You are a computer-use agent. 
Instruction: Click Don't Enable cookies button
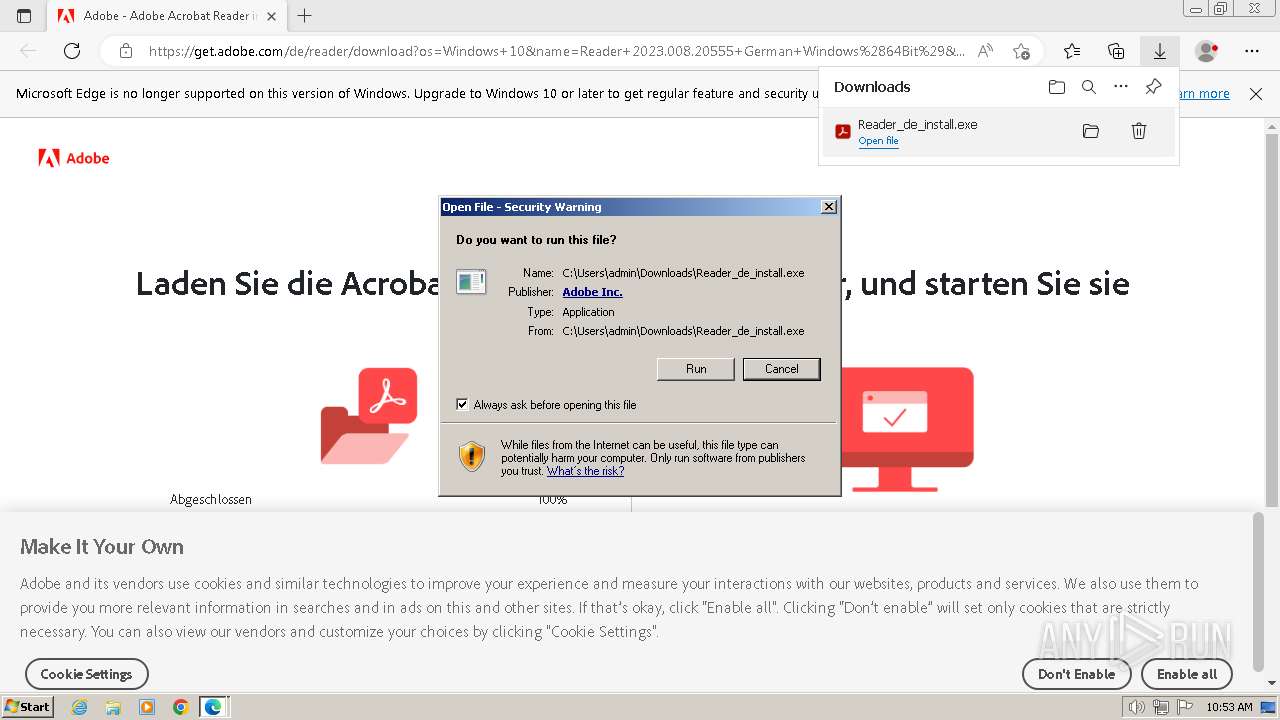click(x=1076, y=674)
